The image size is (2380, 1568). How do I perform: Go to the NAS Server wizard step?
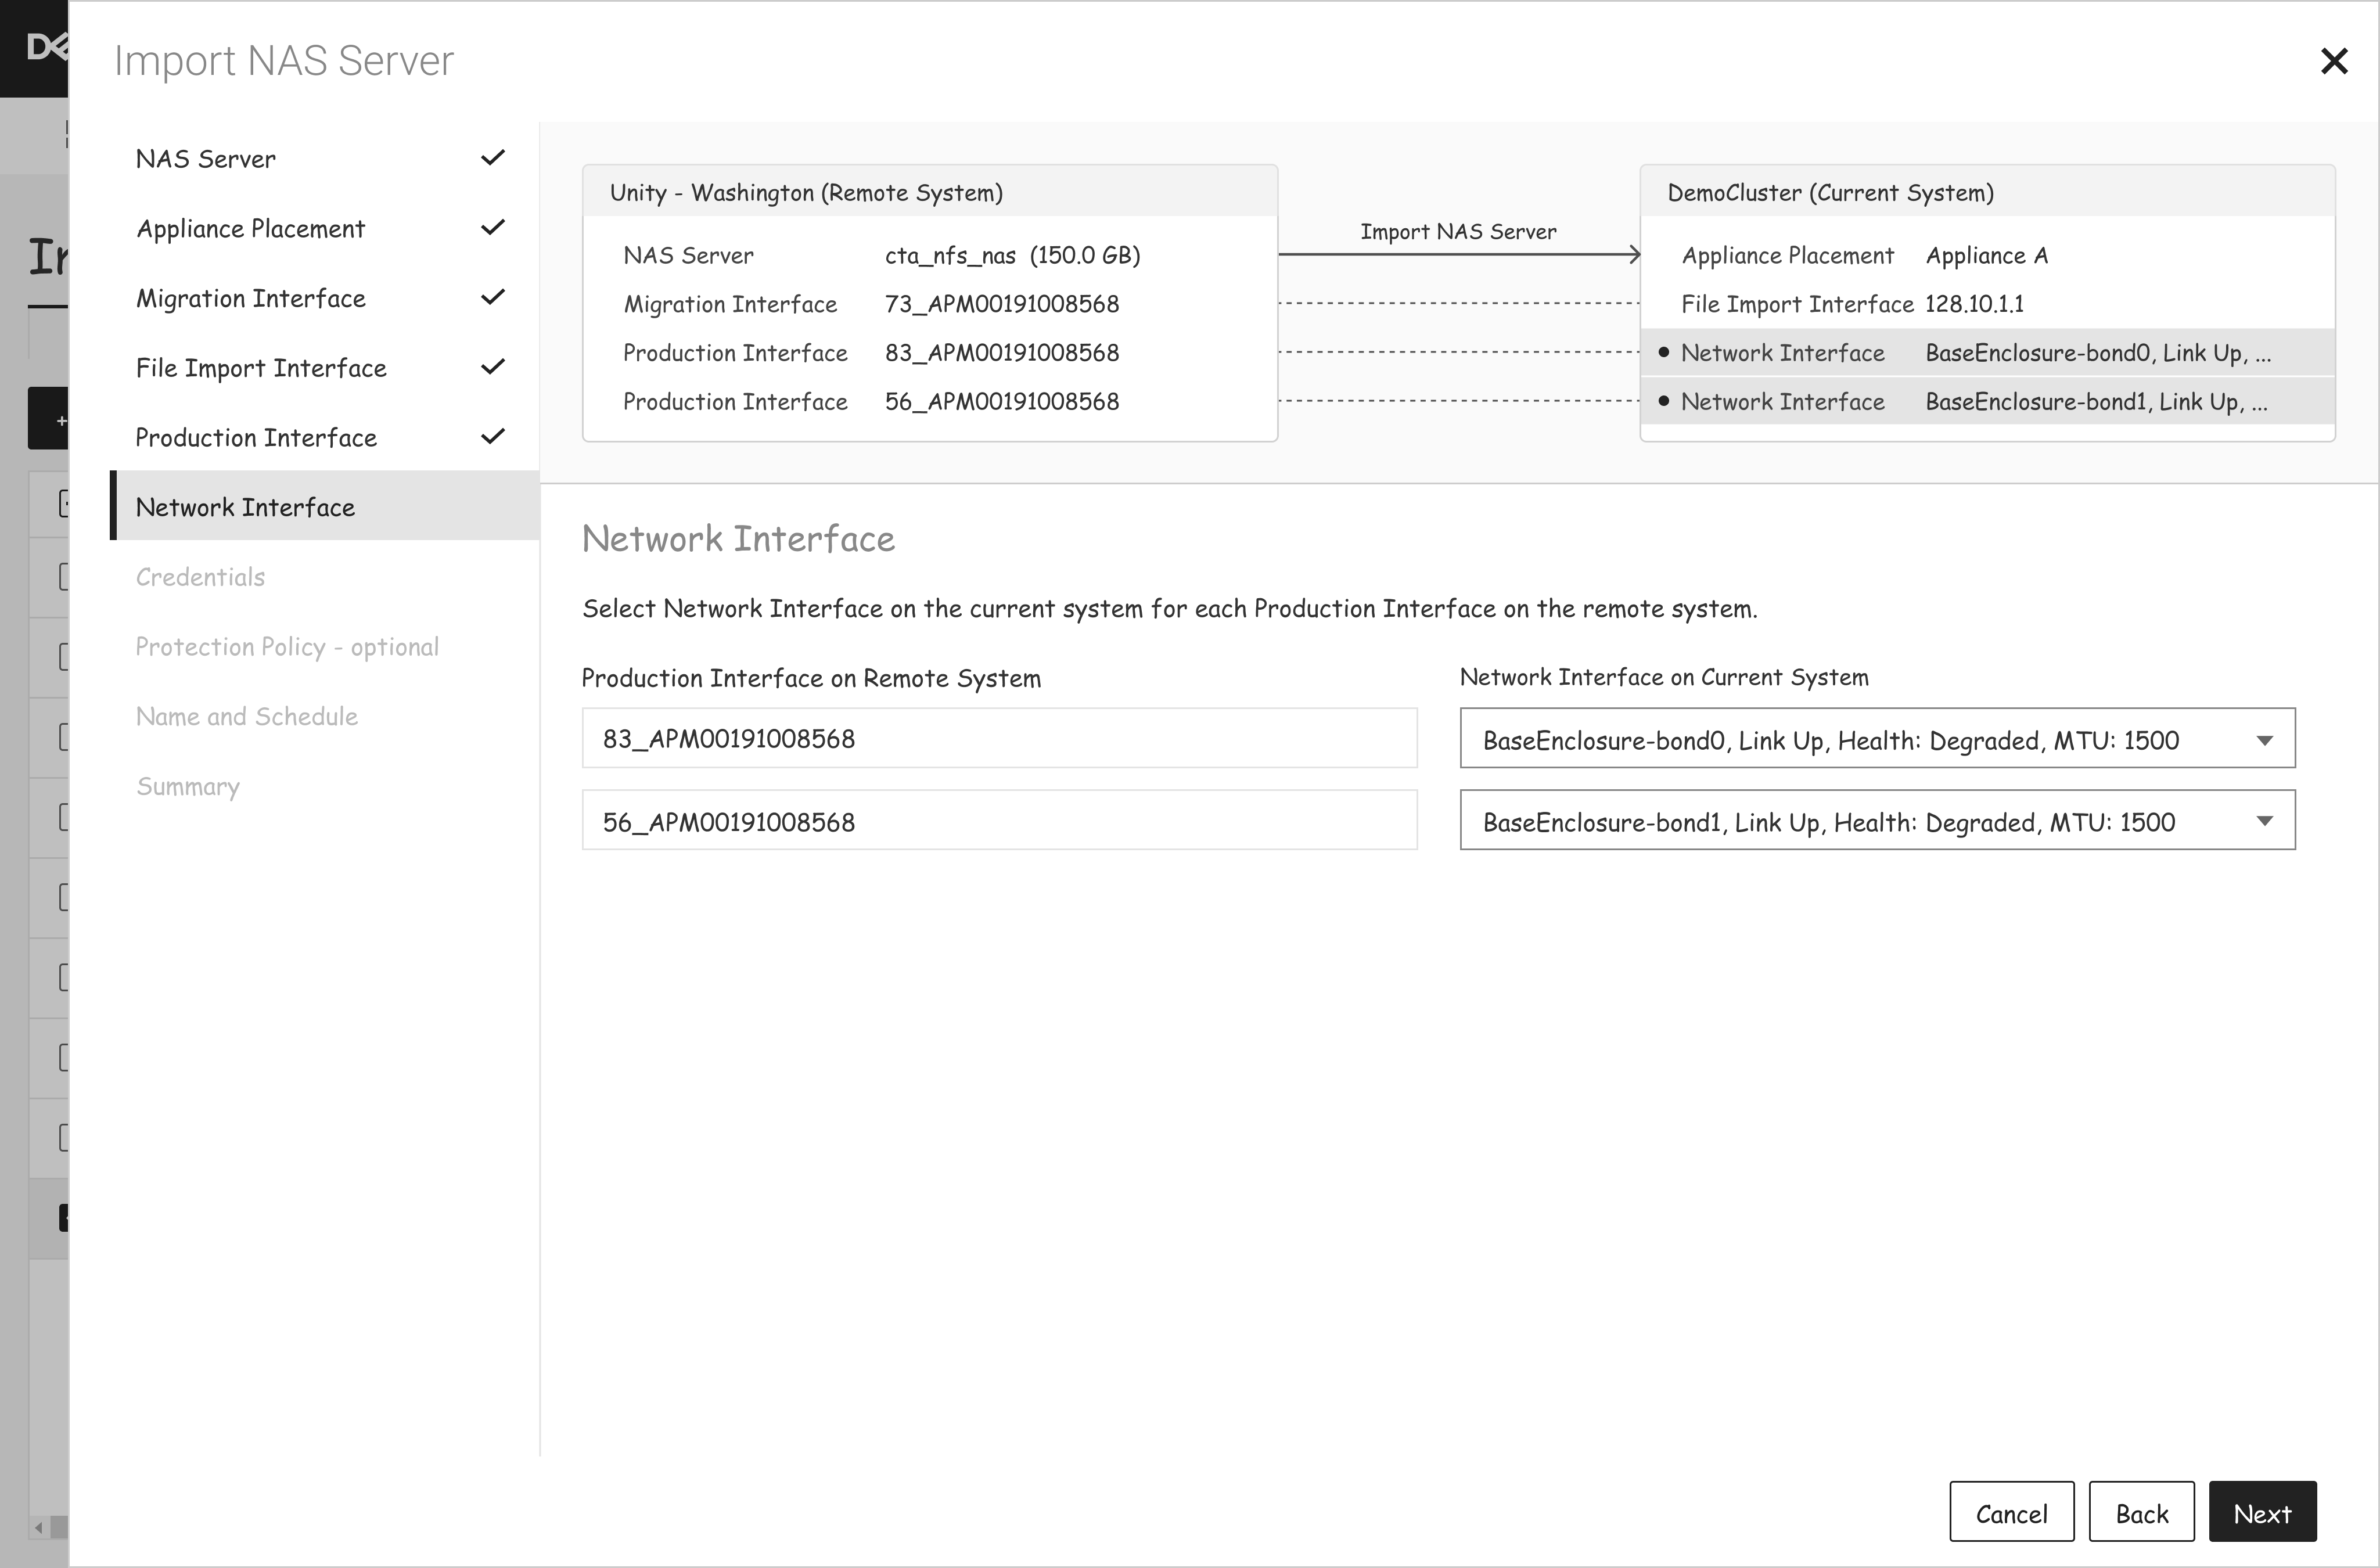[206, 159]
